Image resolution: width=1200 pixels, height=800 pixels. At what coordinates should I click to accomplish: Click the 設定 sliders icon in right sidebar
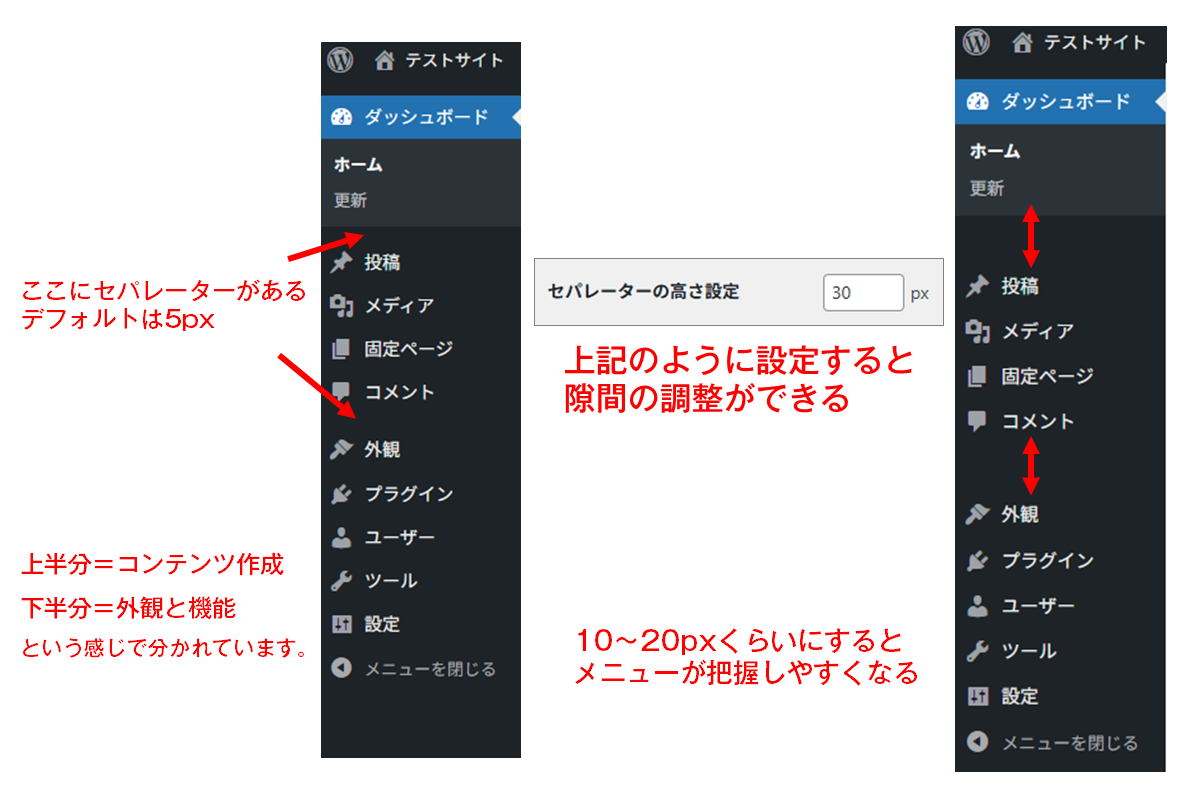pos(977,696)
